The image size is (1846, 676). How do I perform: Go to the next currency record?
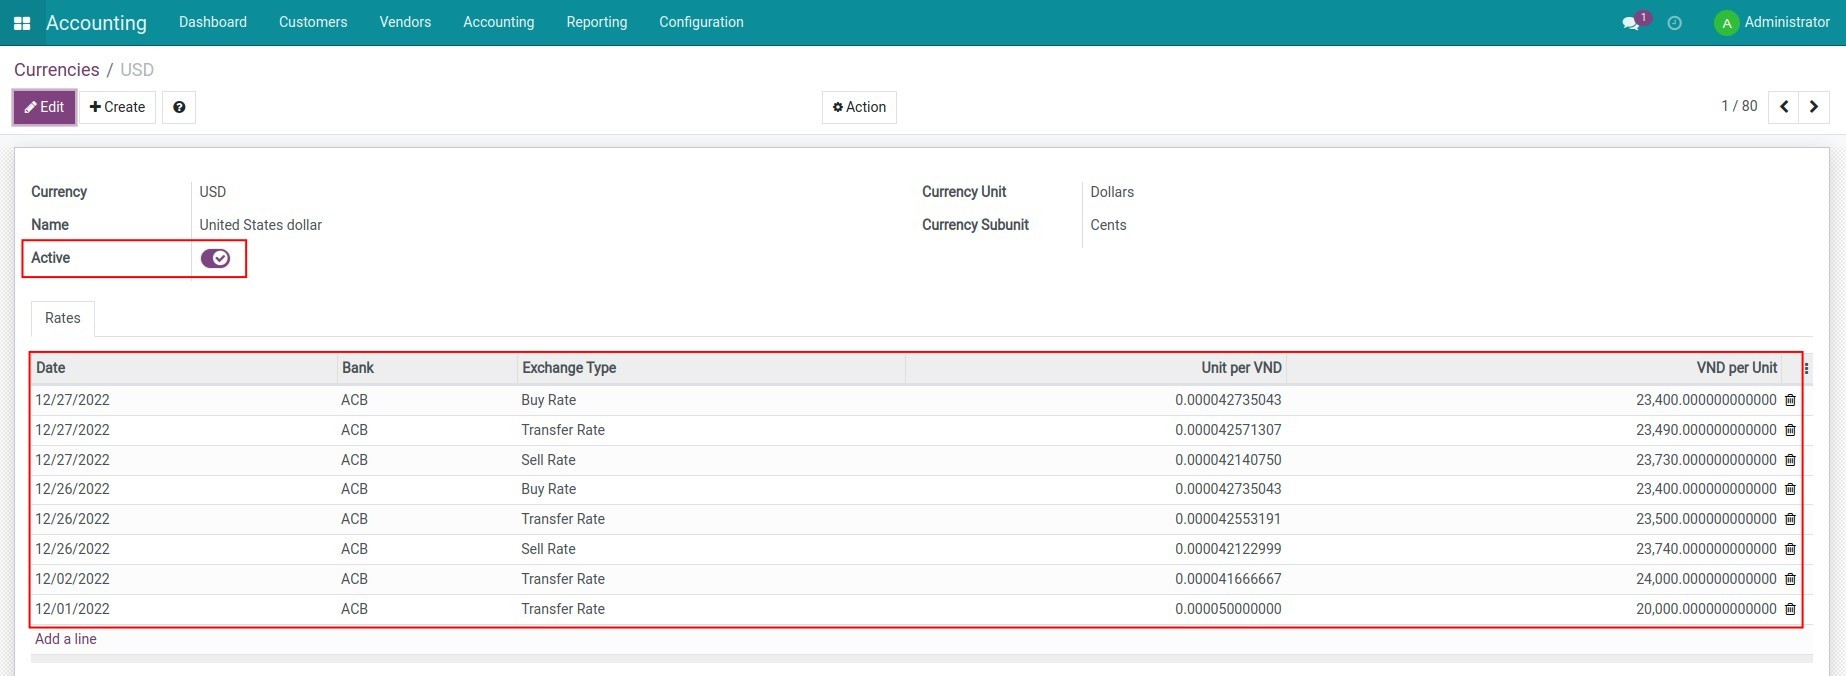1814,107
